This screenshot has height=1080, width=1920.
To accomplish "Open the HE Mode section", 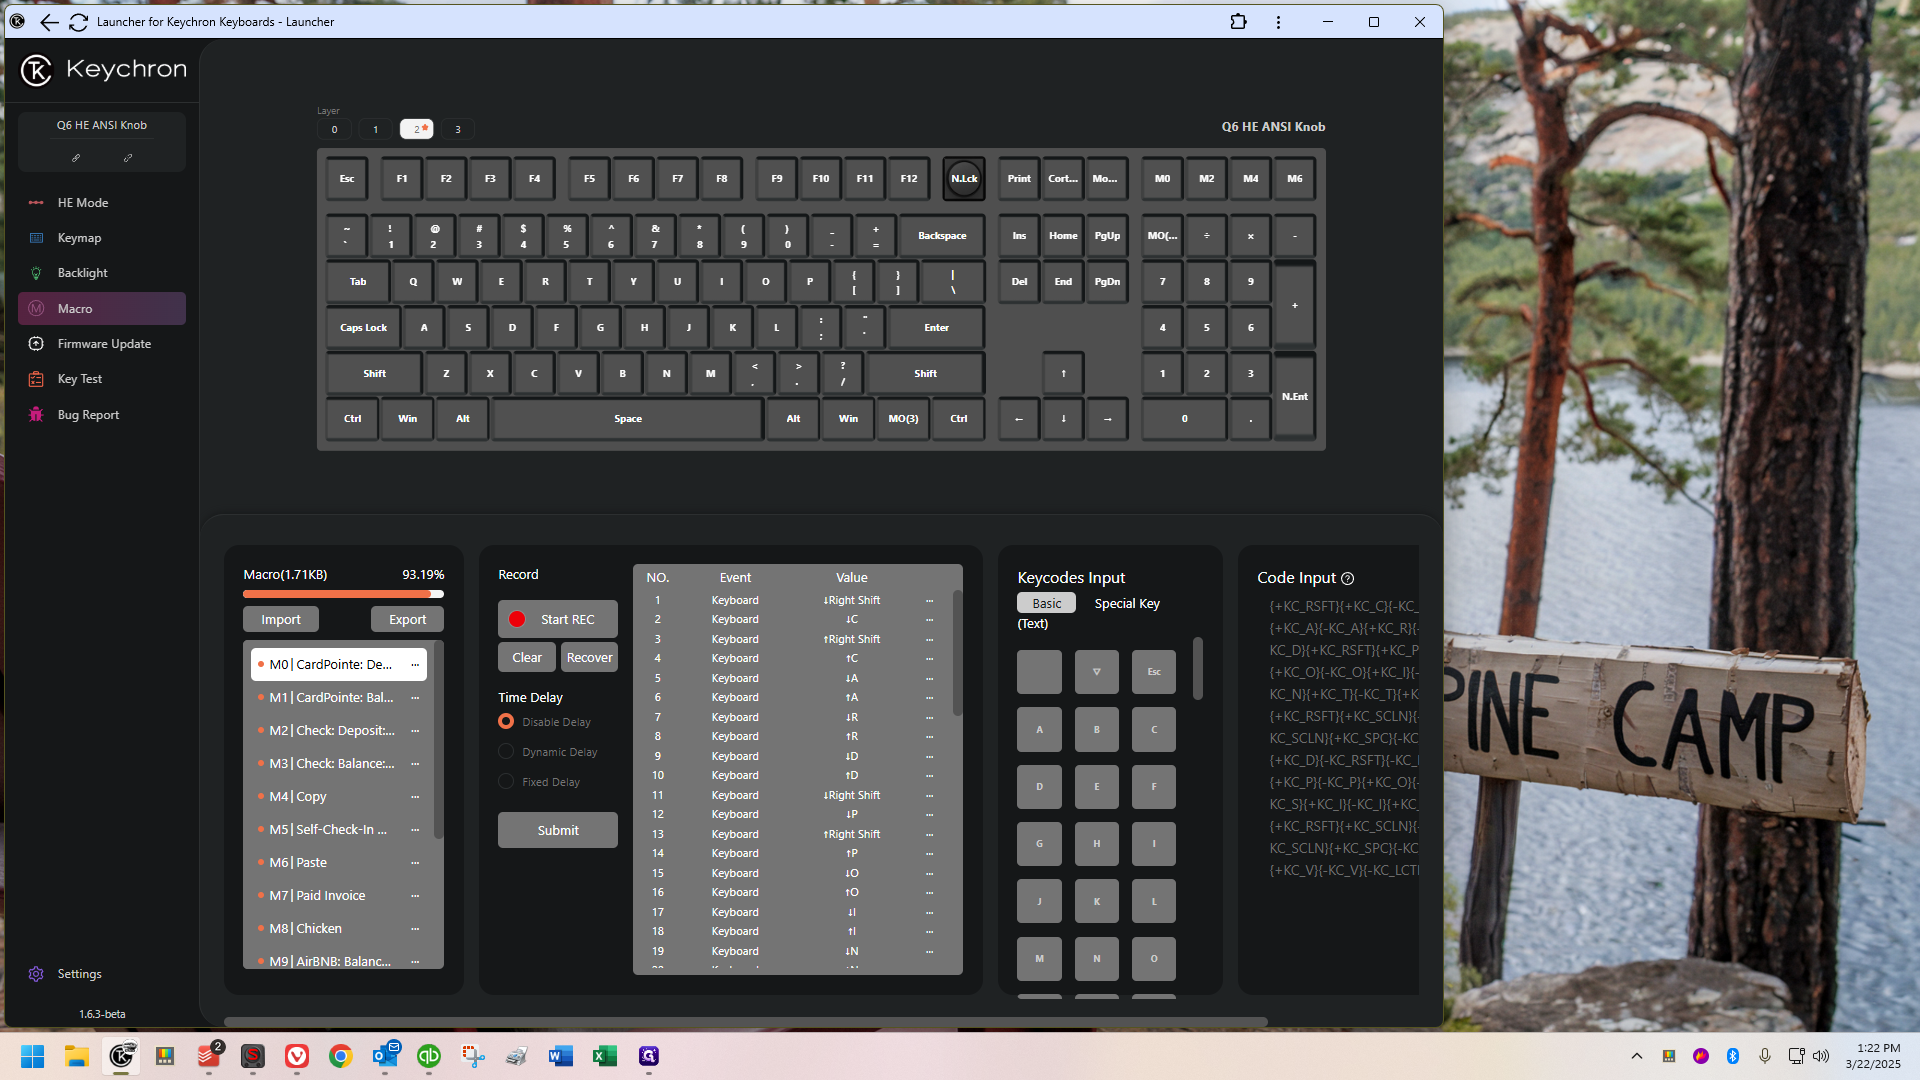I will click(x=83, y=203).
